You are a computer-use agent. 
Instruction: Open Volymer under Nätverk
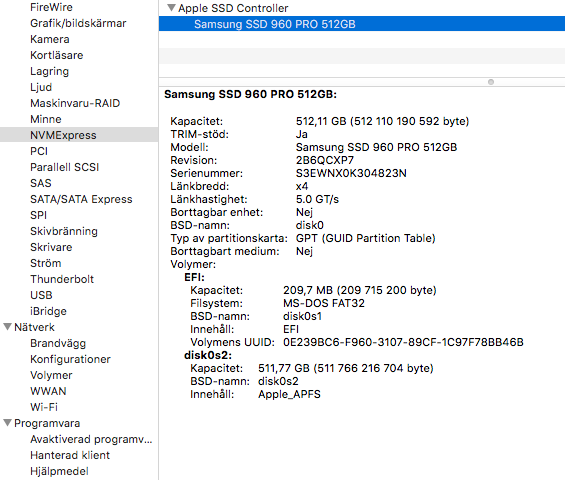point(51,375)
